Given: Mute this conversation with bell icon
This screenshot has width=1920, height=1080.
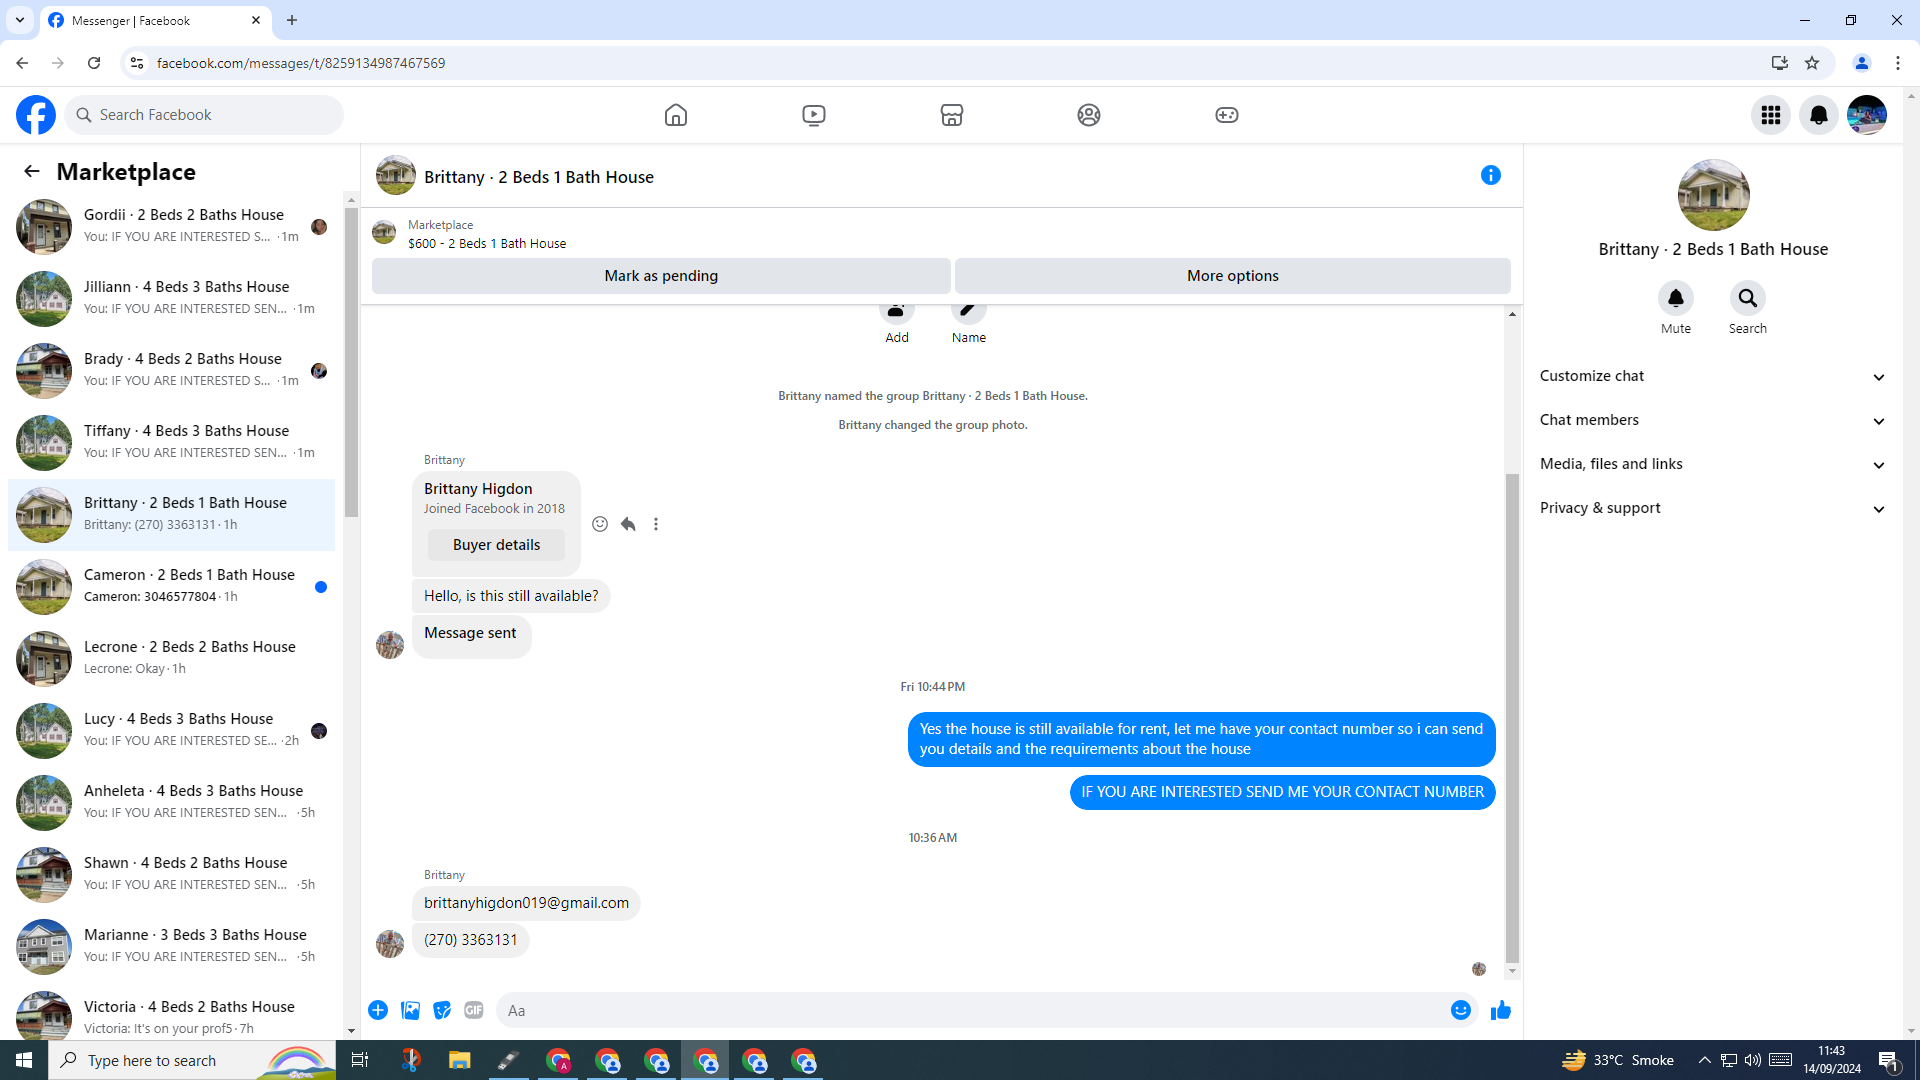Looking at the screenshot, I should coord(1675,299).
